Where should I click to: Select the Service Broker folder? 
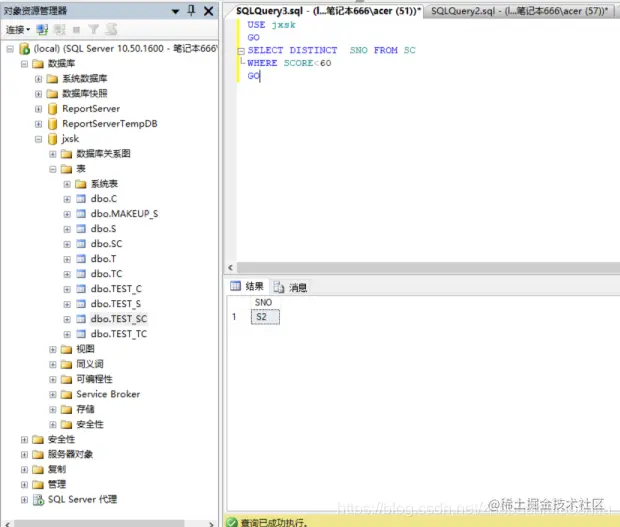click(108, 394)
